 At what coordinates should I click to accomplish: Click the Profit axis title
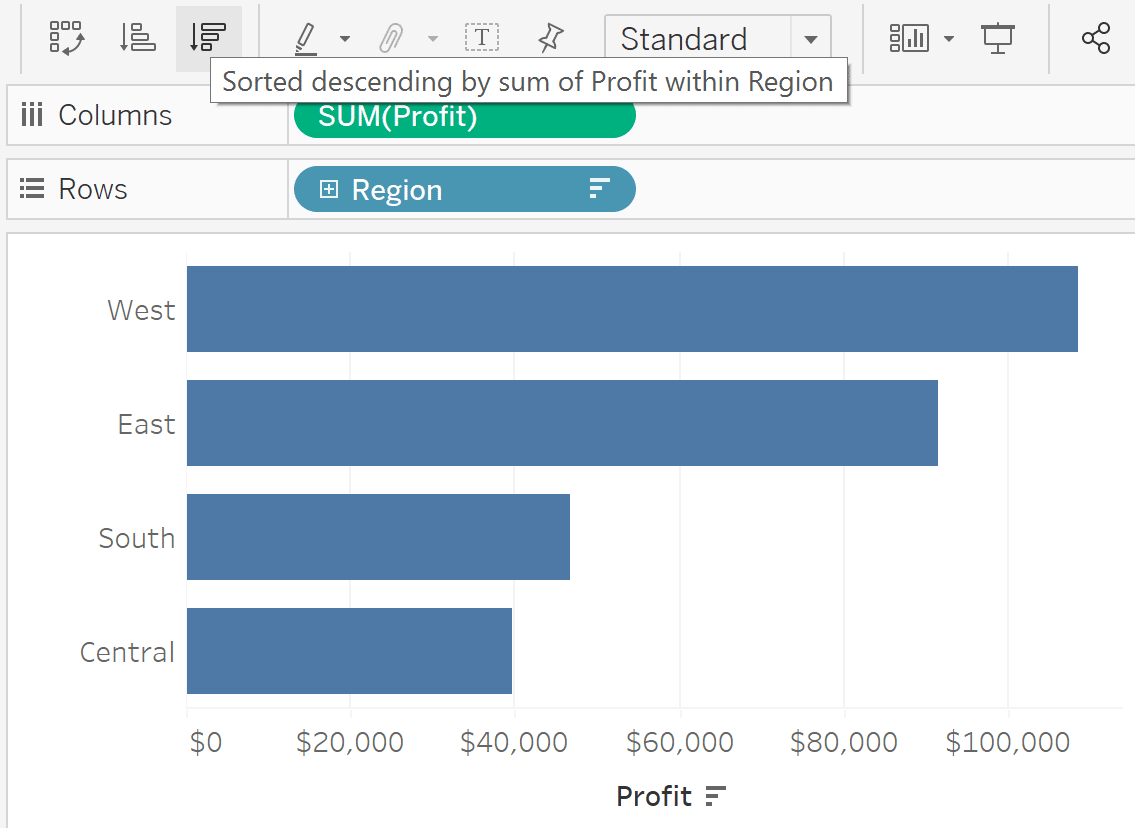tap(654, 796)
